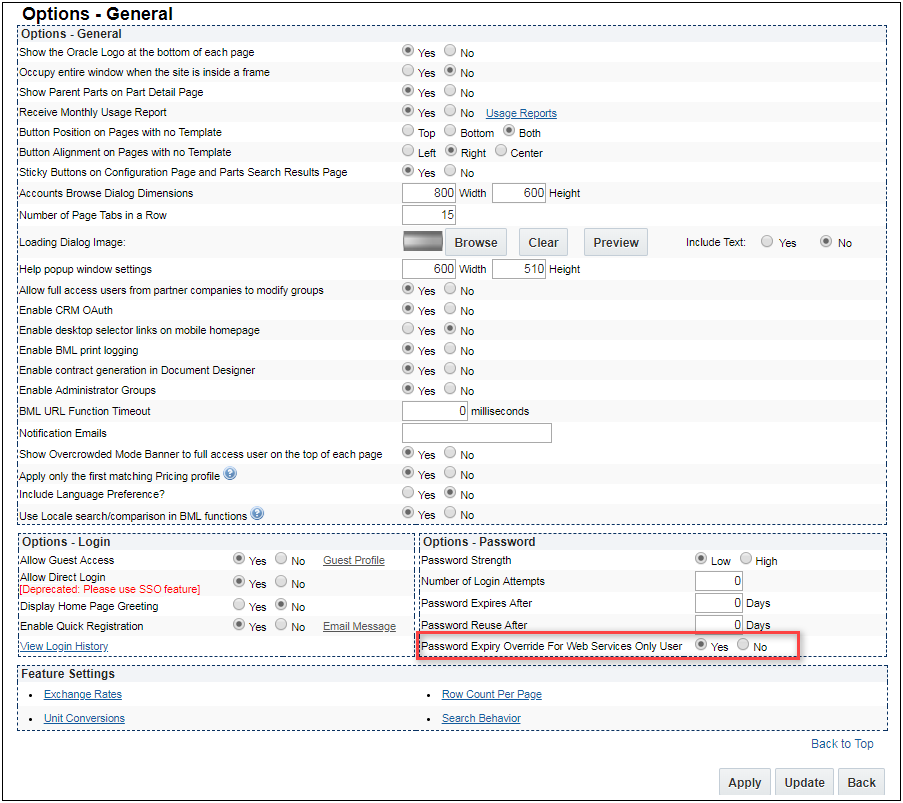The width and height of the screenshot is (903, 803).
Task: Select No for Enable Administrator Groups
Action: point(450,389)
